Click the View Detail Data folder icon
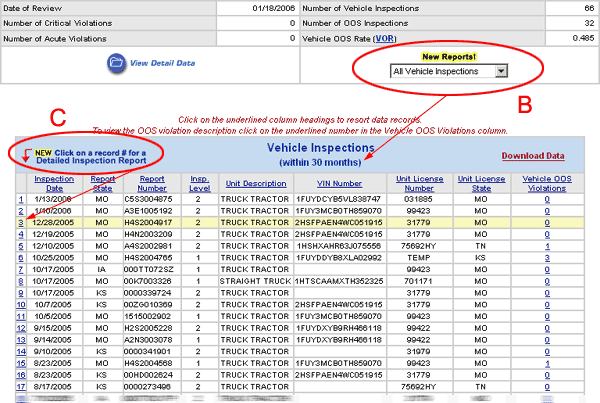 tap(116, 63)
